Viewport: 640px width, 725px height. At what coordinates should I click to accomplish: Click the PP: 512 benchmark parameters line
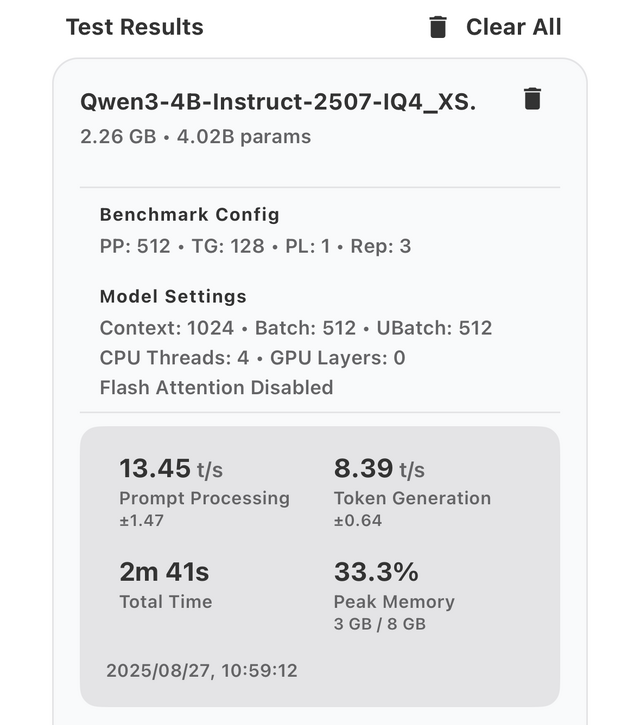click(x=255, y=245)
